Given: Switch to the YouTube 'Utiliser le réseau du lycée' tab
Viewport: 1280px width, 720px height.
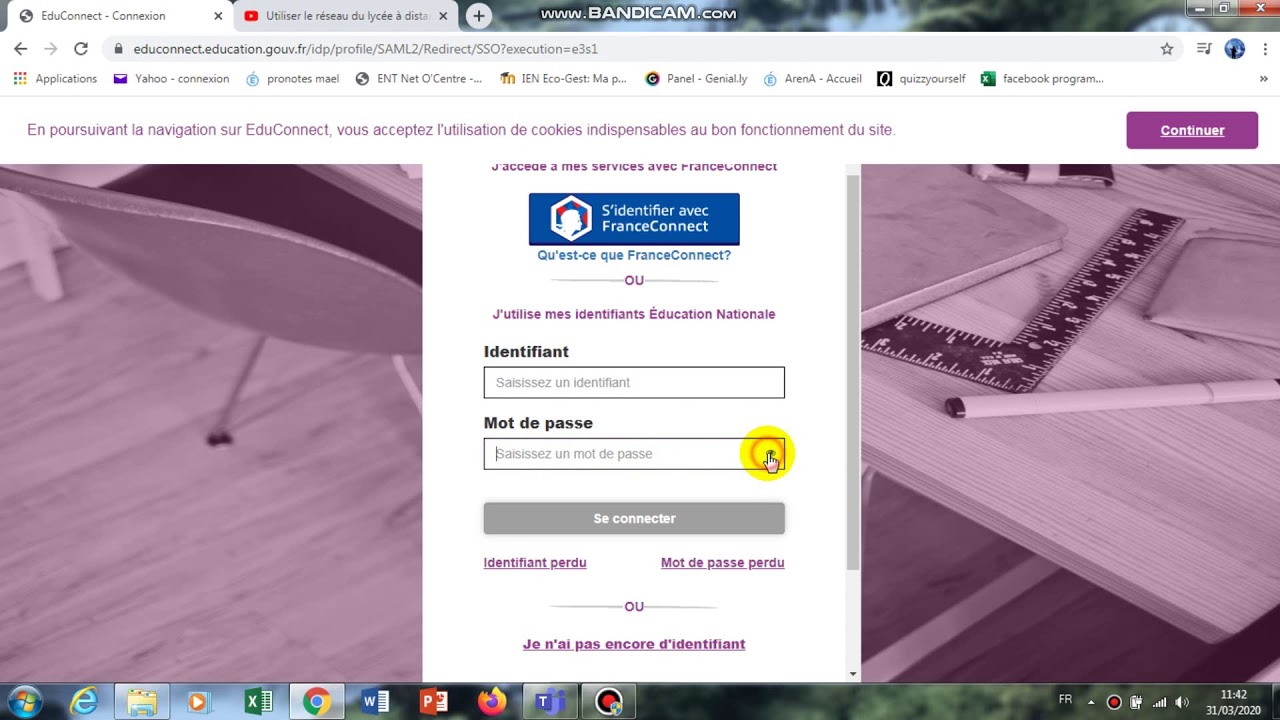Looking at the screenshot, I should pyautogui.click(x=346, y=16).
